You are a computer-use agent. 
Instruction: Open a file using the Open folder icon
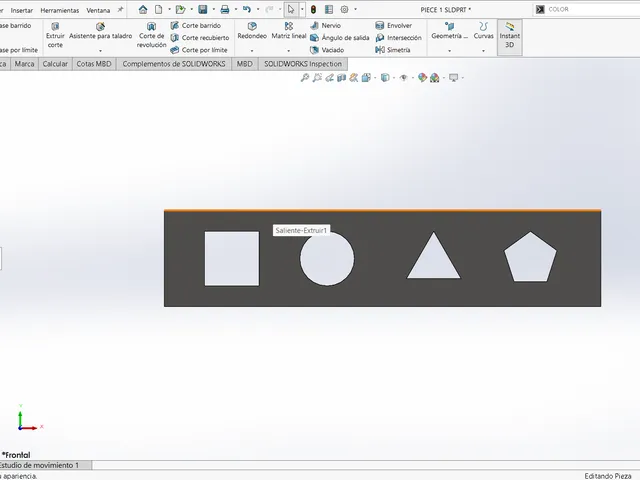[180, 9]
